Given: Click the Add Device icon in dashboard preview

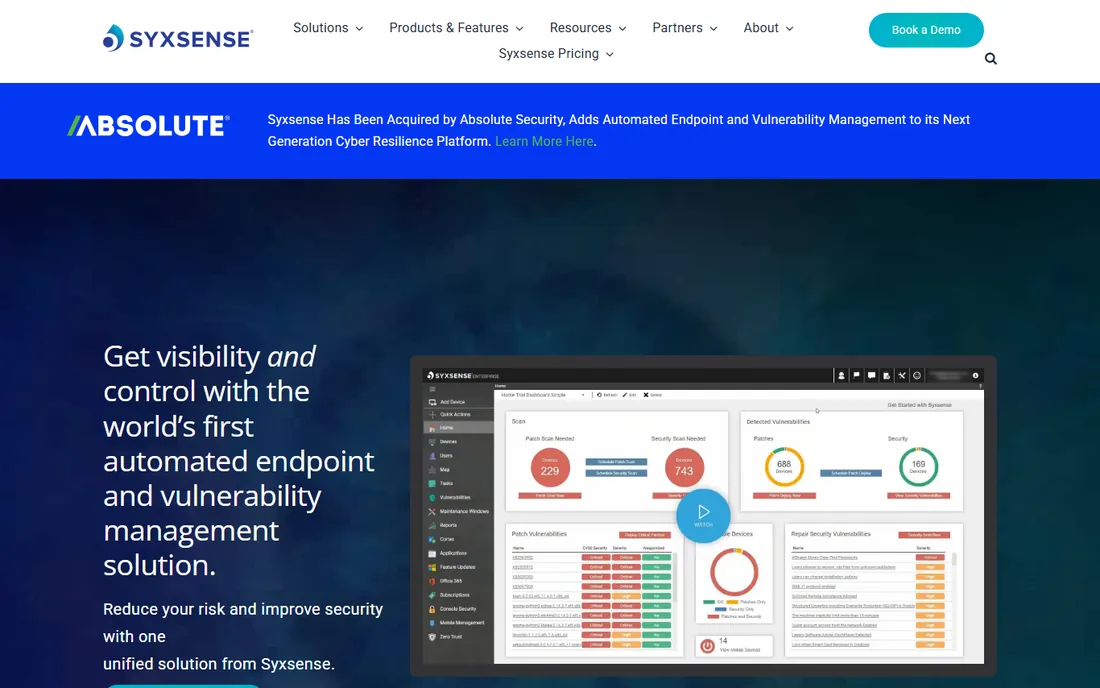Looking at the screenshot, I should coord(432,402).
